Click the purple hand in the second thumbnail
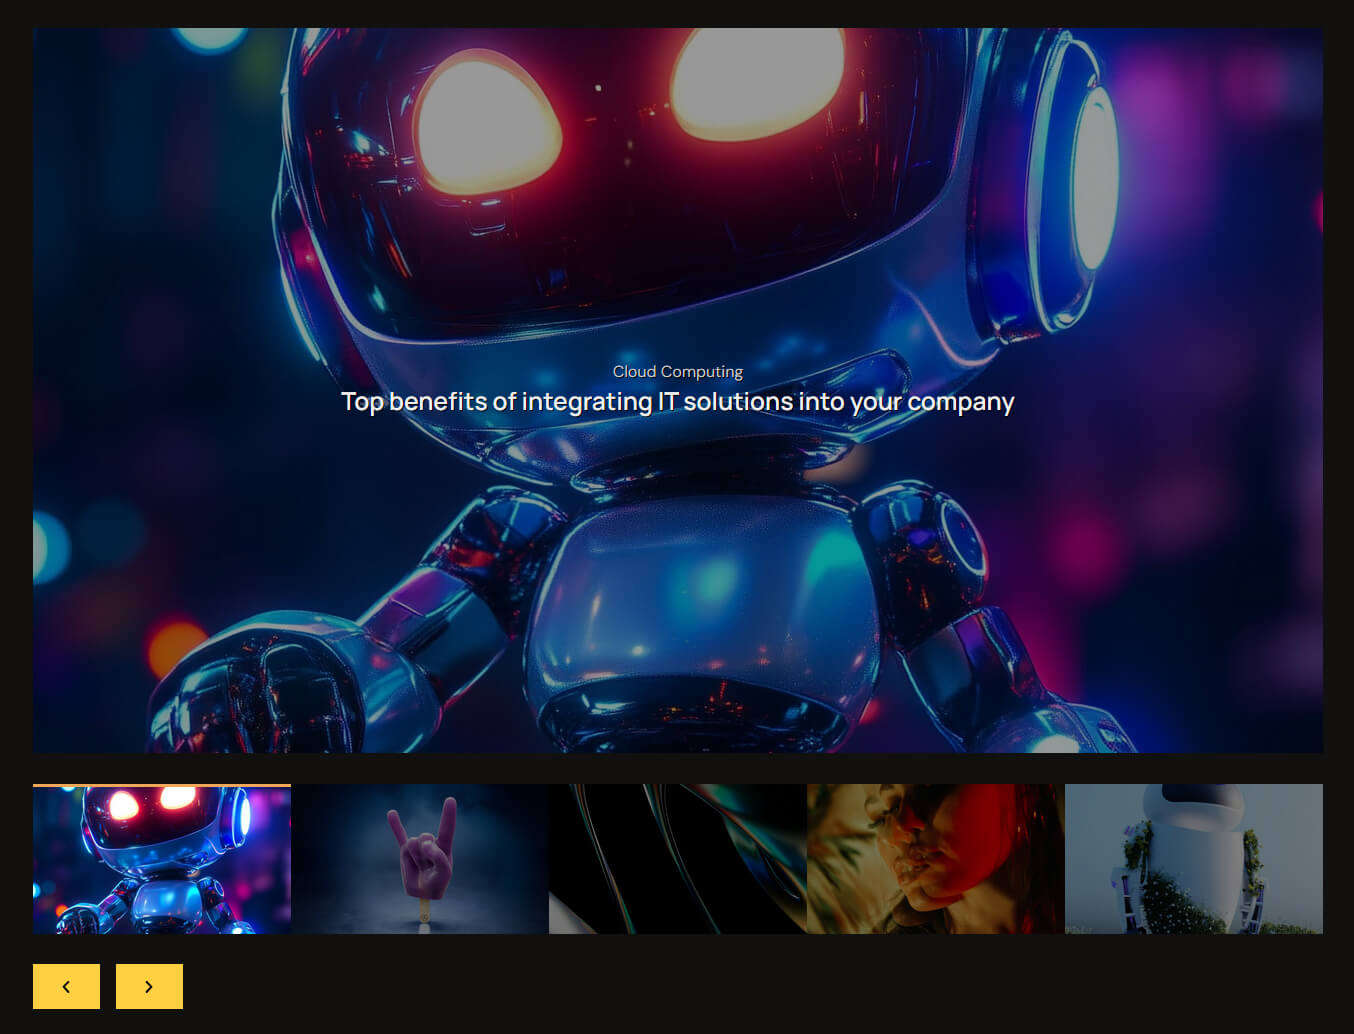This screenshot has width=1354, height=1034. 422,855
